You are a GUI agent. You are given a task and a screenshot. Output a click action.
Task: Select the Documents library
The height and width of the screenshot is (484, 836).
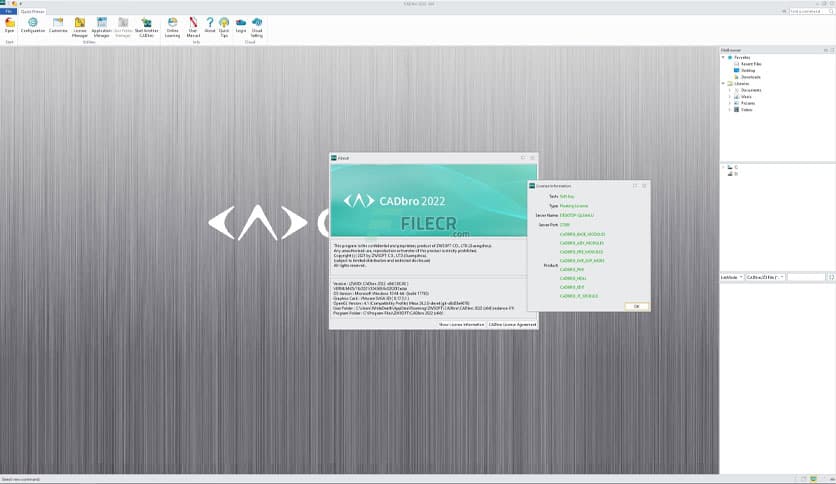pos(747,90)
